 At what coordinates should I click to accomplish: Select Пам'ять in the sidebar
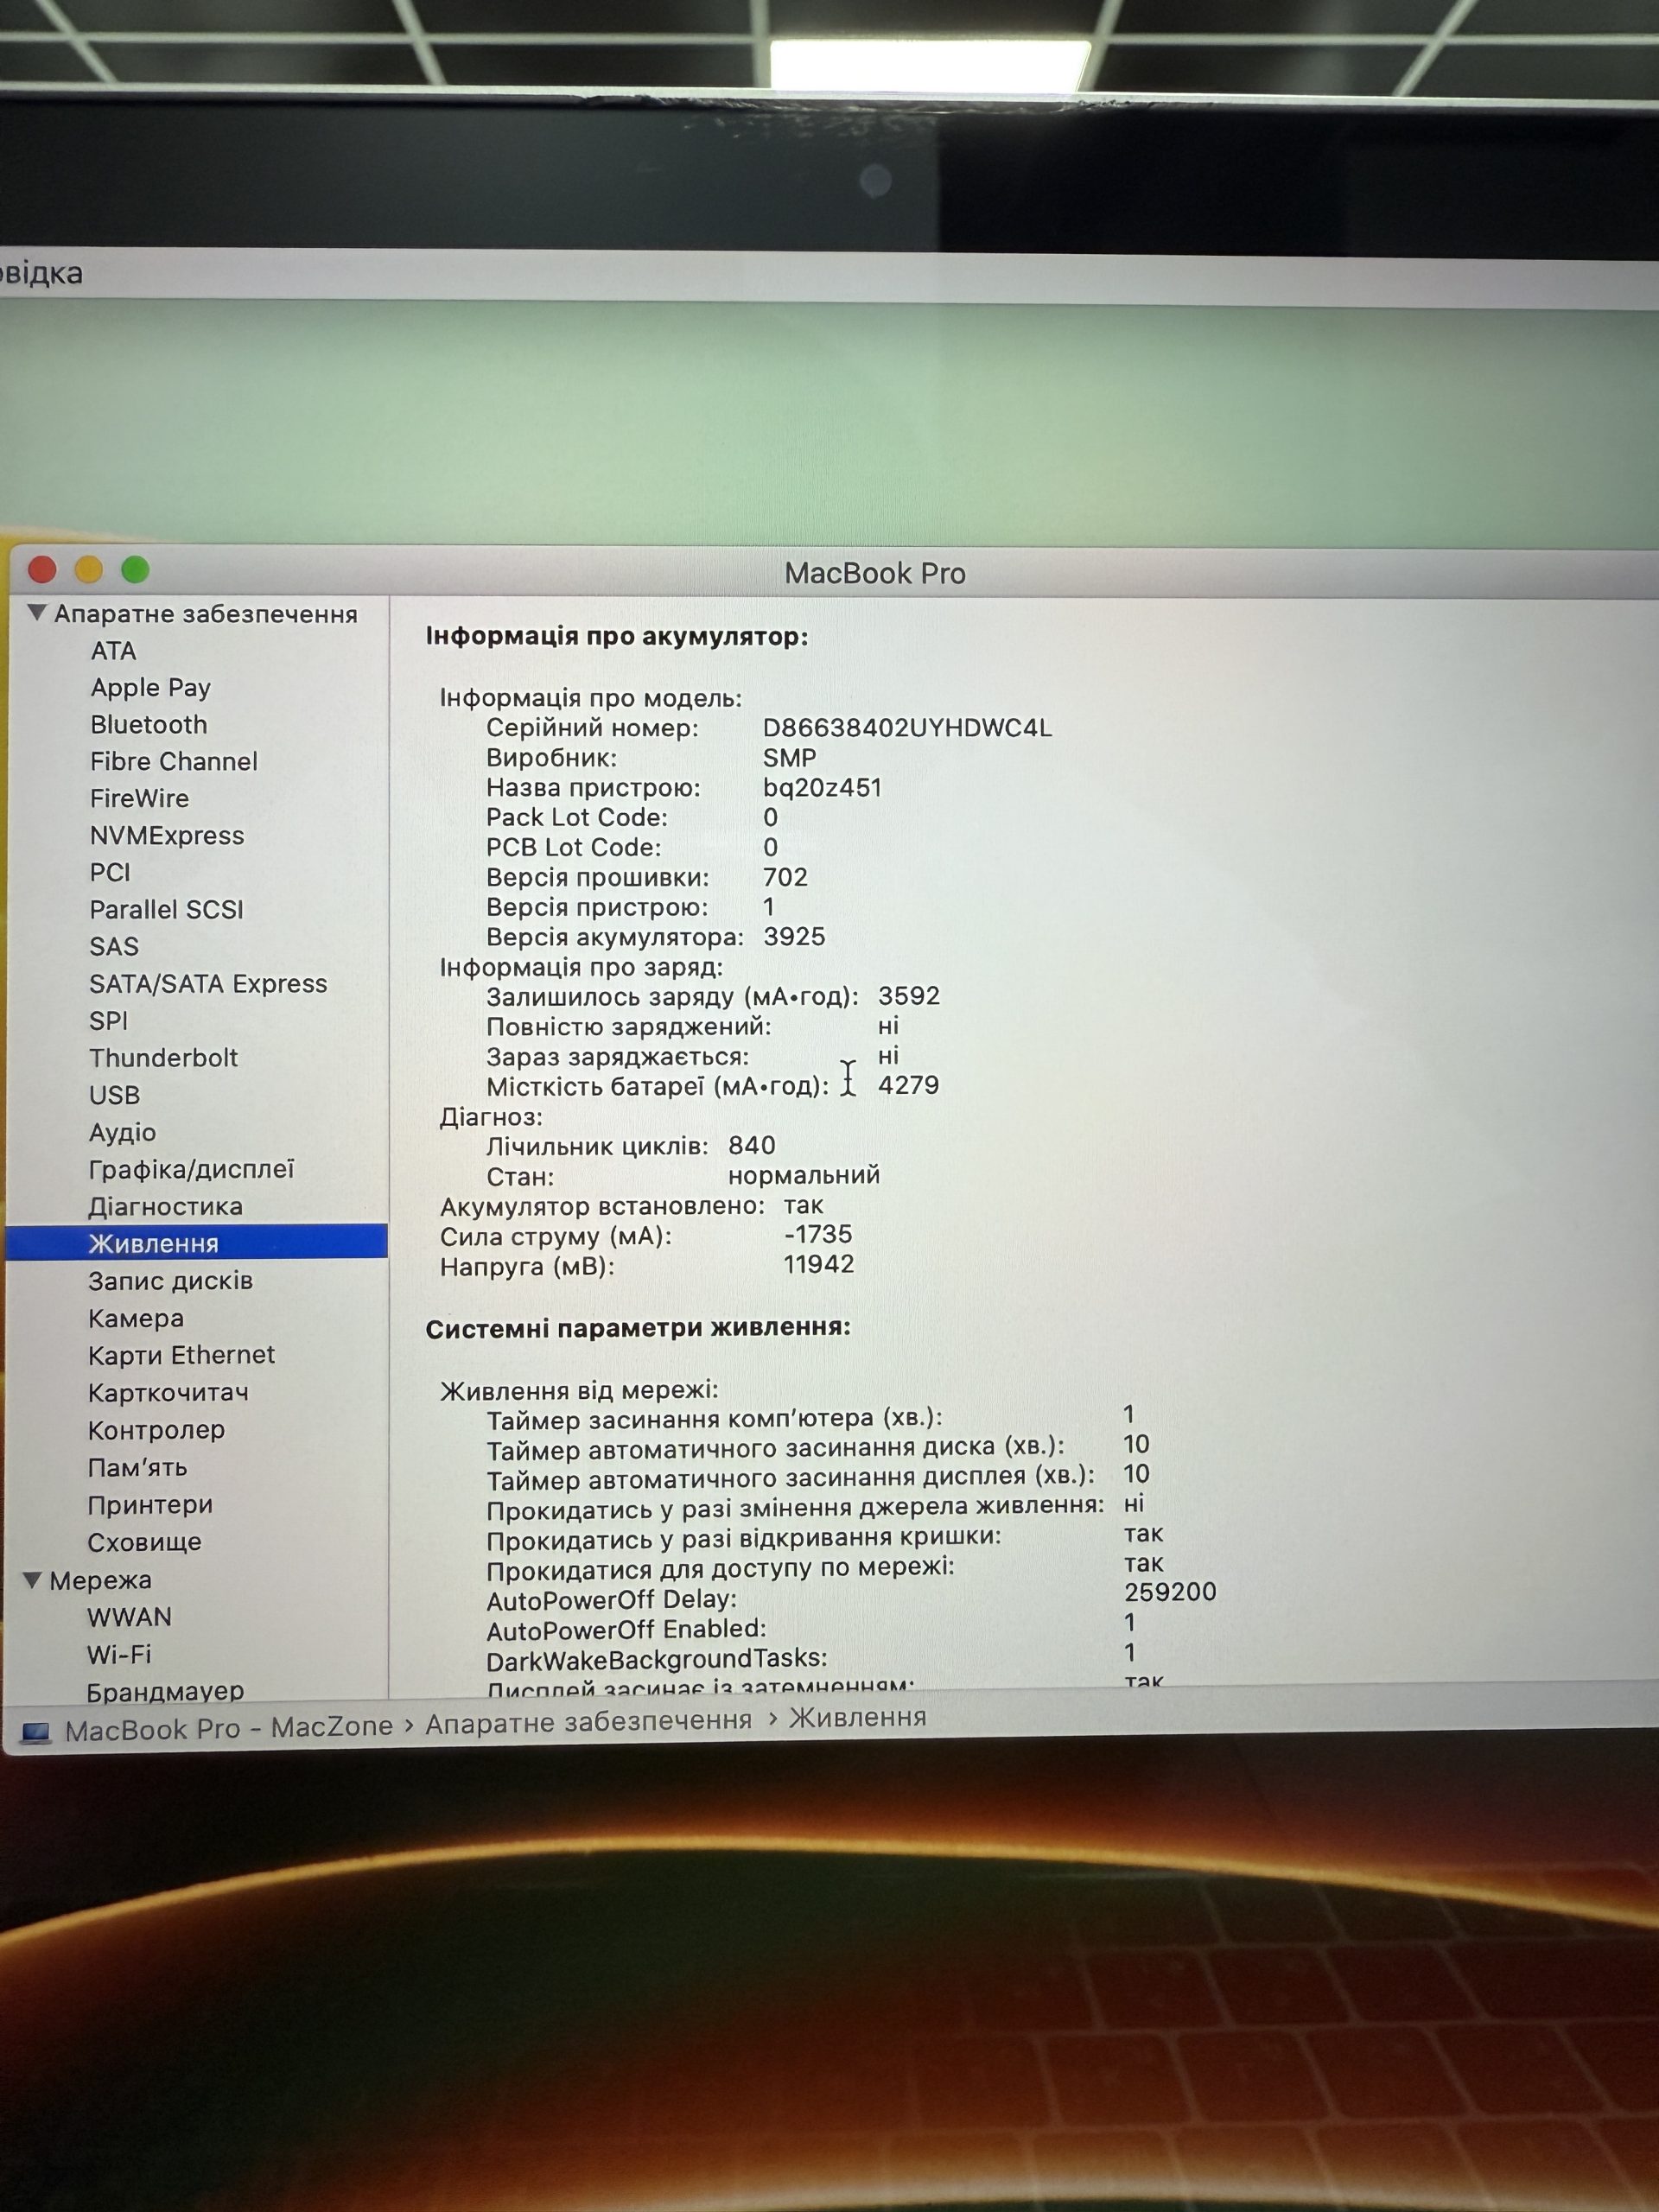point(137,1467)
